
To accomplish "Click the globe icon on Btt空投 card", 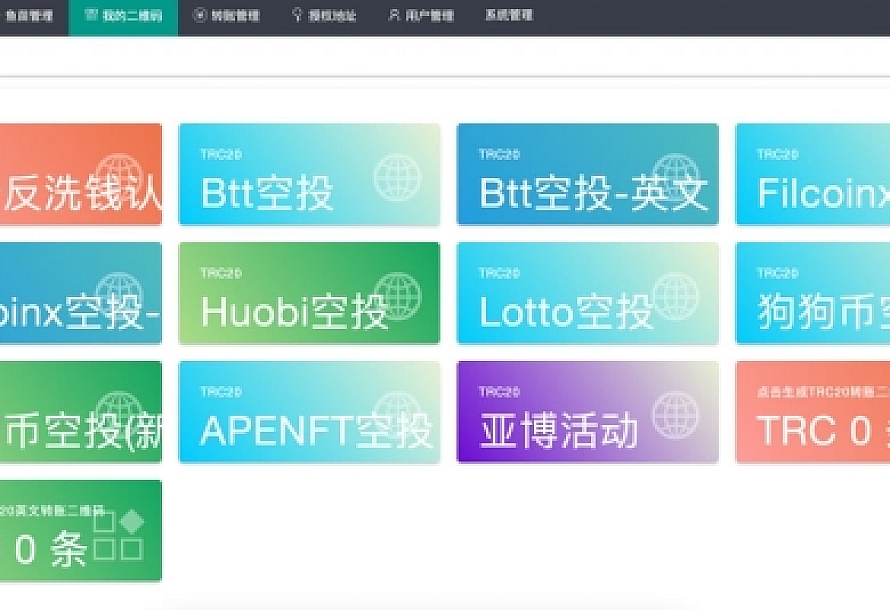I will [397, 177].
